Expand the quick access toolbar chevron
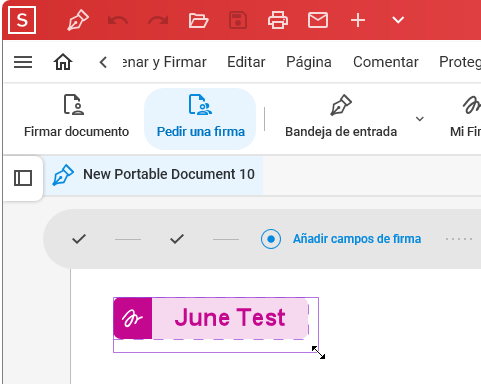Viewport: 481px width, 384px height. [x=398, y=20]
